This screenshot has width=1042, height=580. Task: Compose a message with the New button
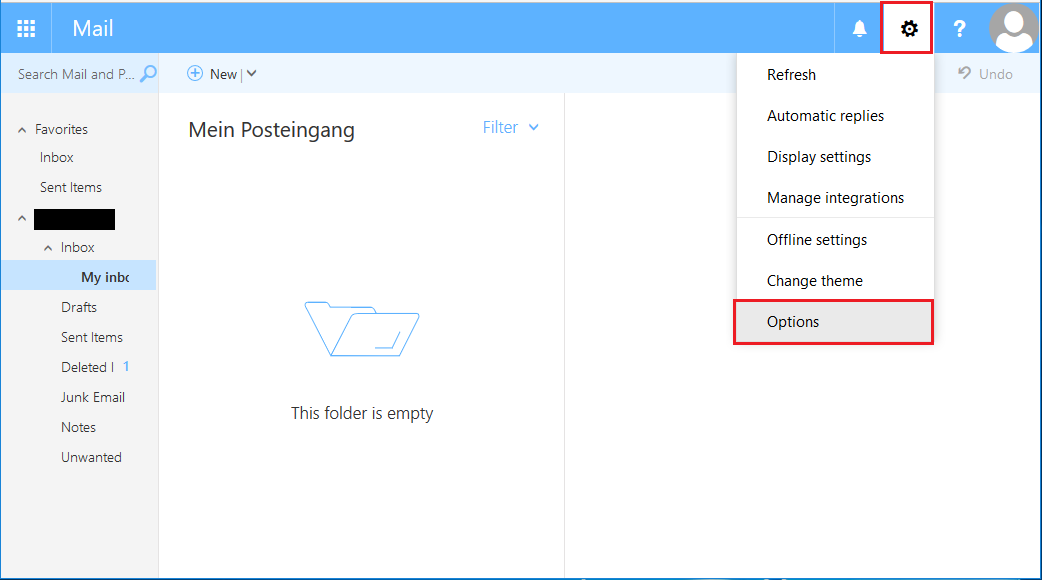pos(216,73)
